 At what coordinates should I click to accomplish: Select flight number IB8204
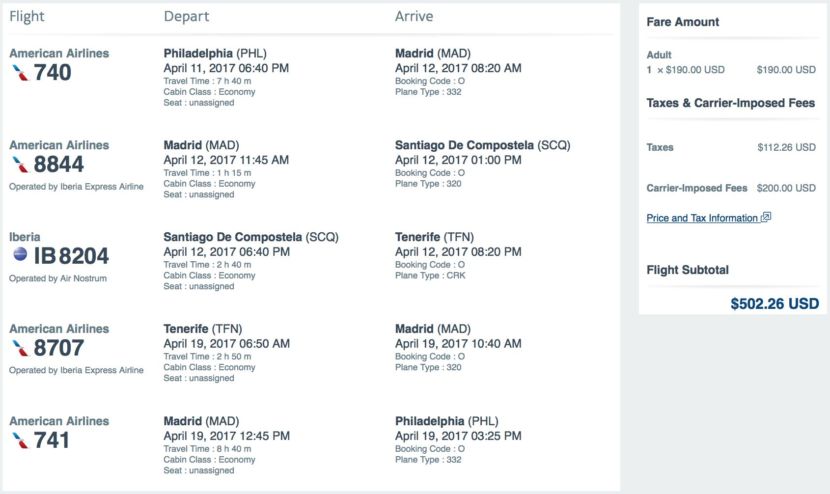(x=71, y=256)
